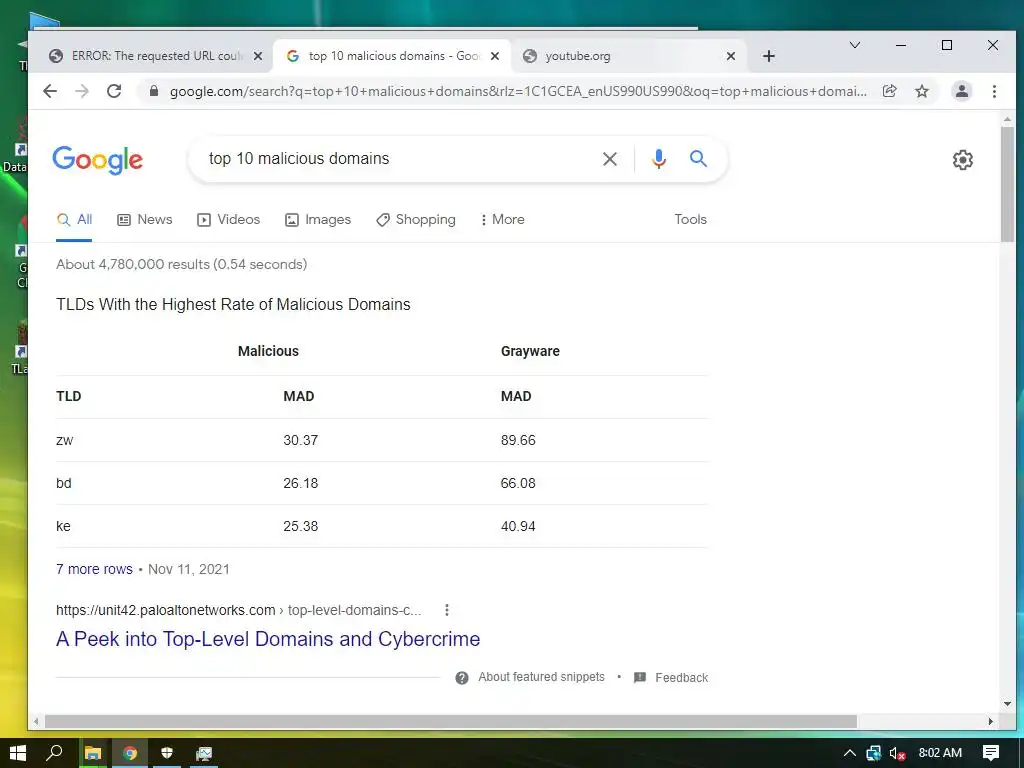The height and width of the screenshot is (768, 1024).
Task: Open the tab search chevron
Action: pos(854,45)
